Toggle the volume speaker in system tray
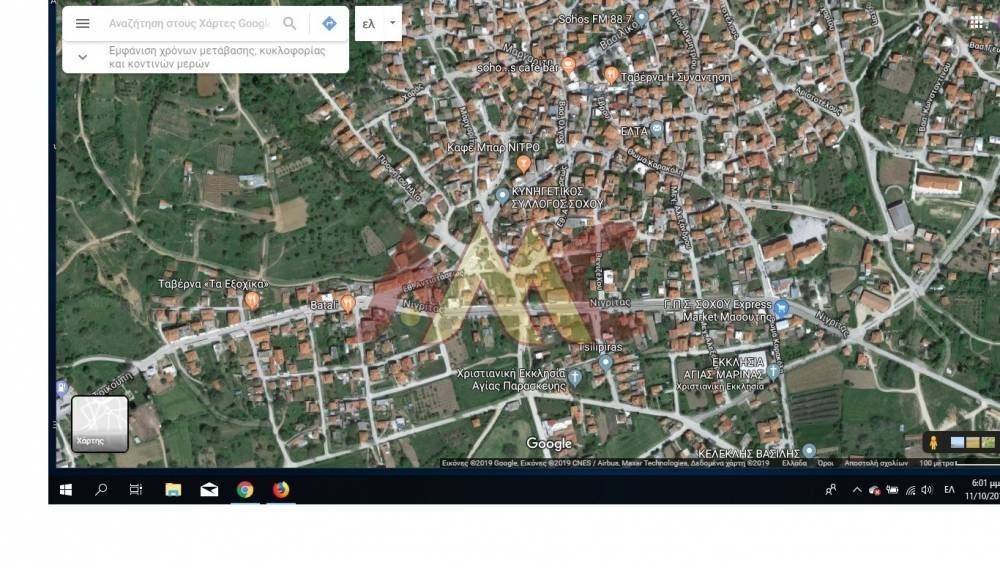The image size is (1000, 563). (926, 490)
